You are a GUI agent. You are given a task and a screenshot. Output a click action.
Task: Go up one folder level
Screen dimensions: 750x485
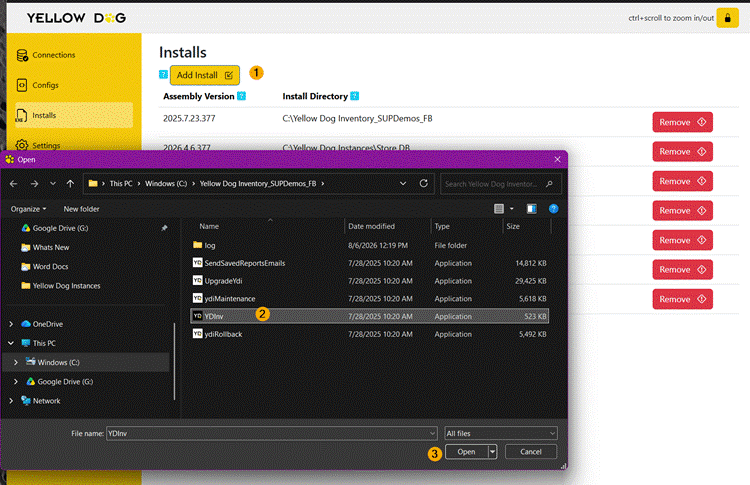pyautogui.click(x=70, y=184)
